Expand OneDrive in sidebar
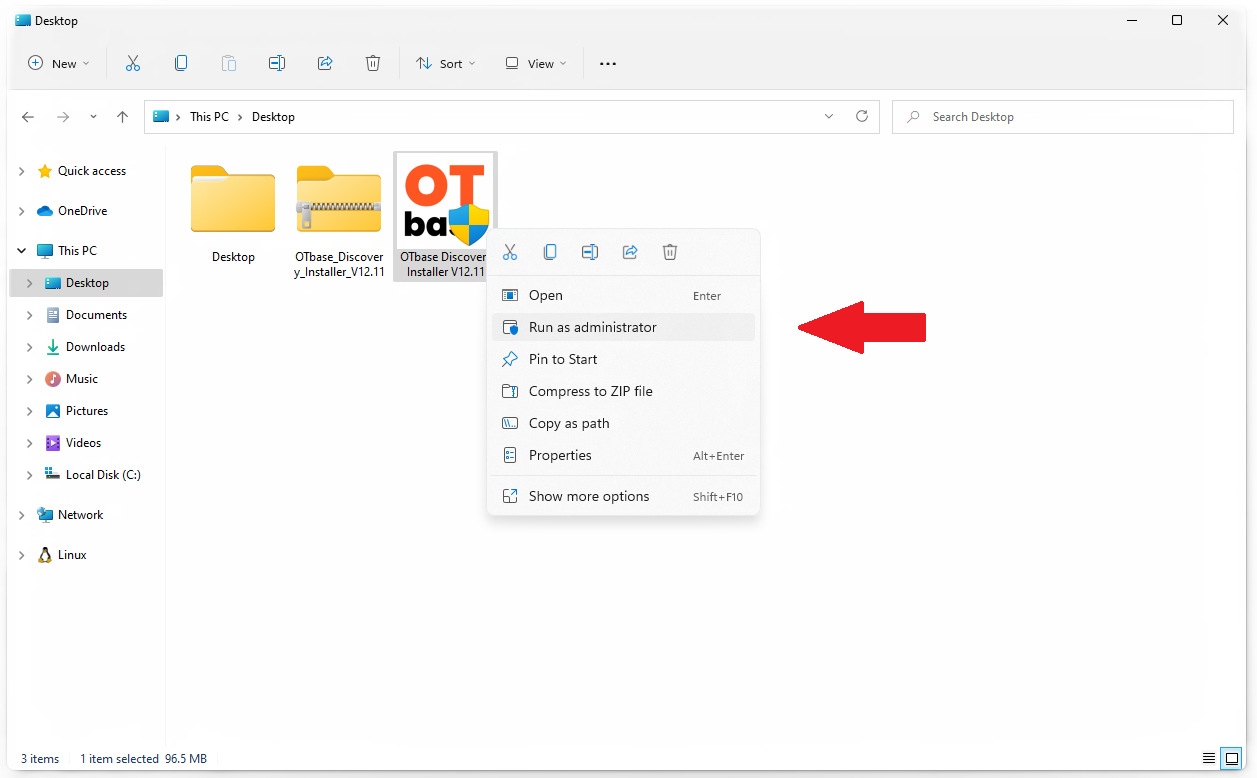The width and height of the screenshot is (1257, 778). click(x=22, y=211)
